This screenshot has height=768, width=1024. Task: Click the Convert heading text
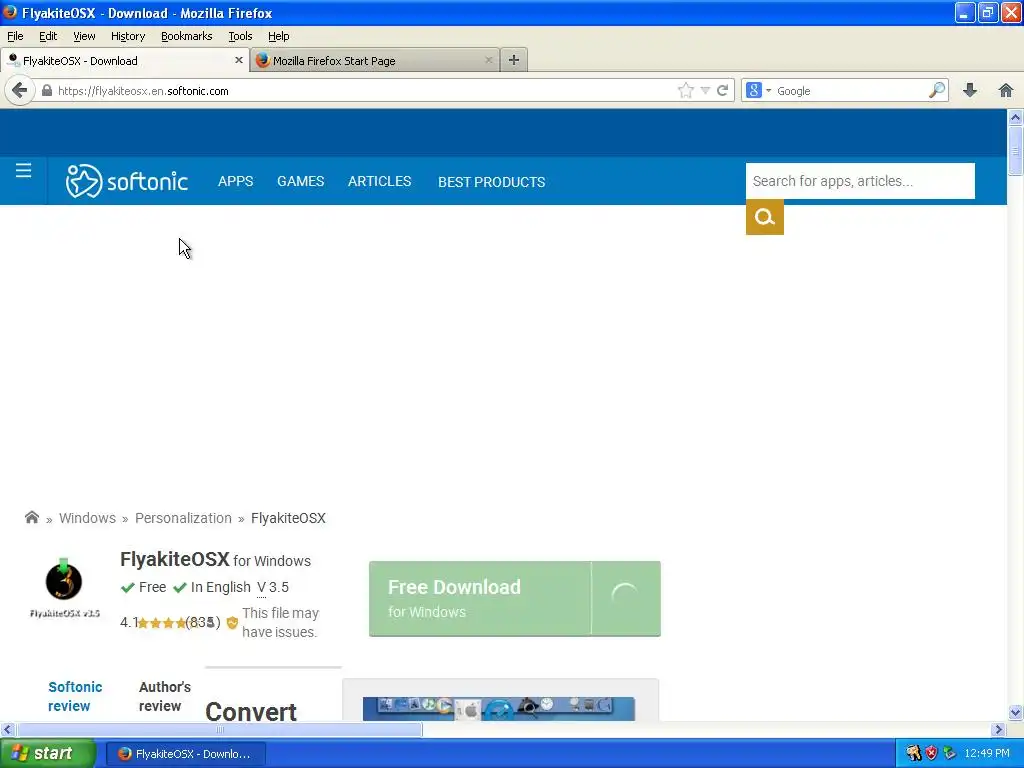pos(251,711)
